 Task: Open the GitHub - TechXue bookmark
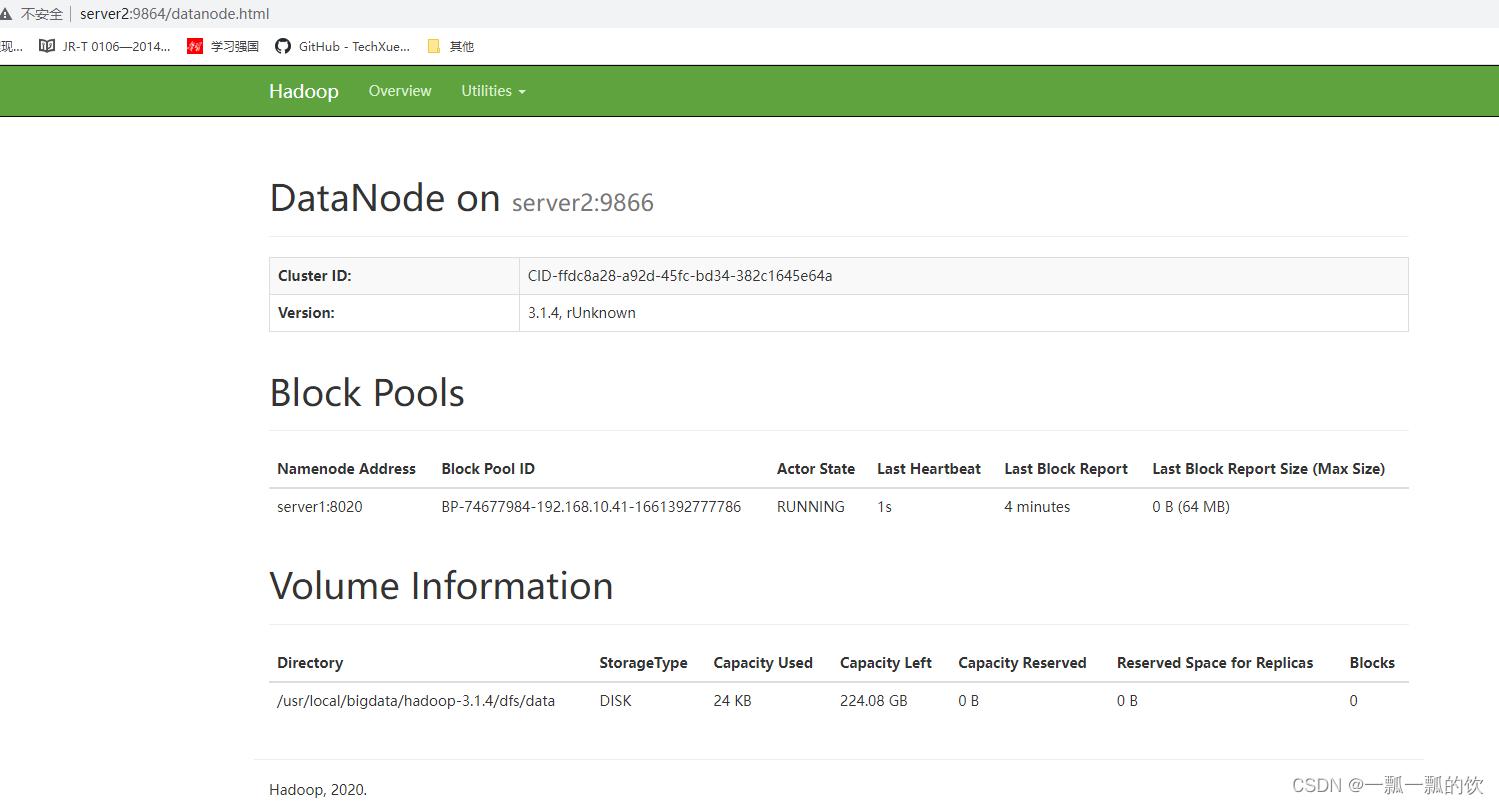point(342,46)
